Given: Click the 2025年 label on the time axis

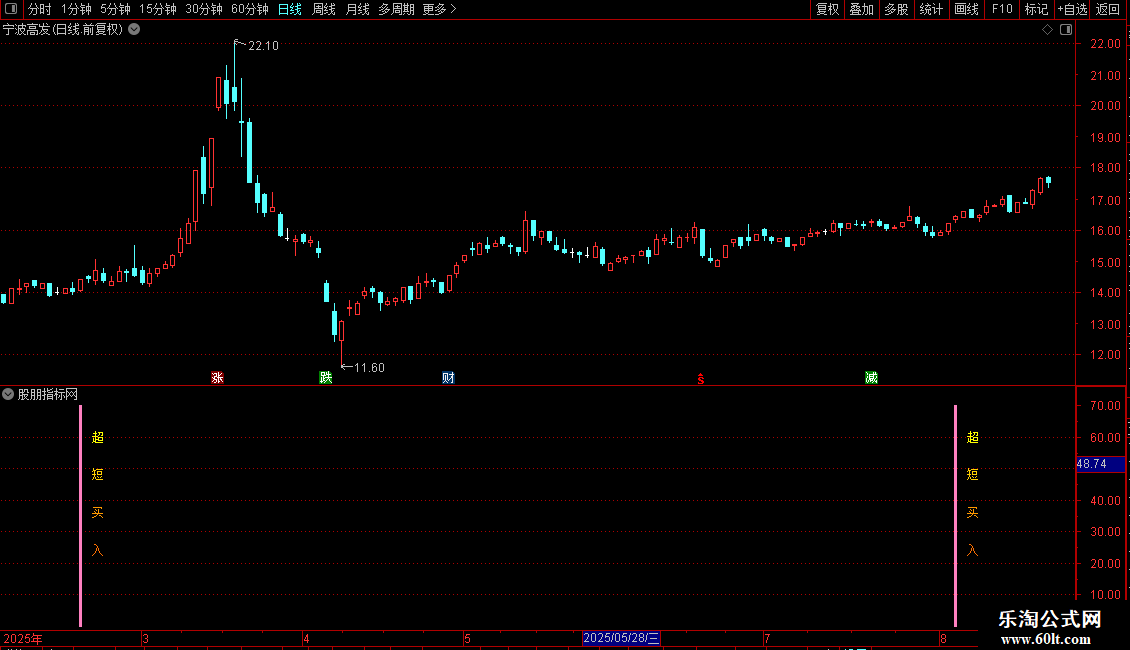Looking at the screenshot, I should tap(22, 638).
